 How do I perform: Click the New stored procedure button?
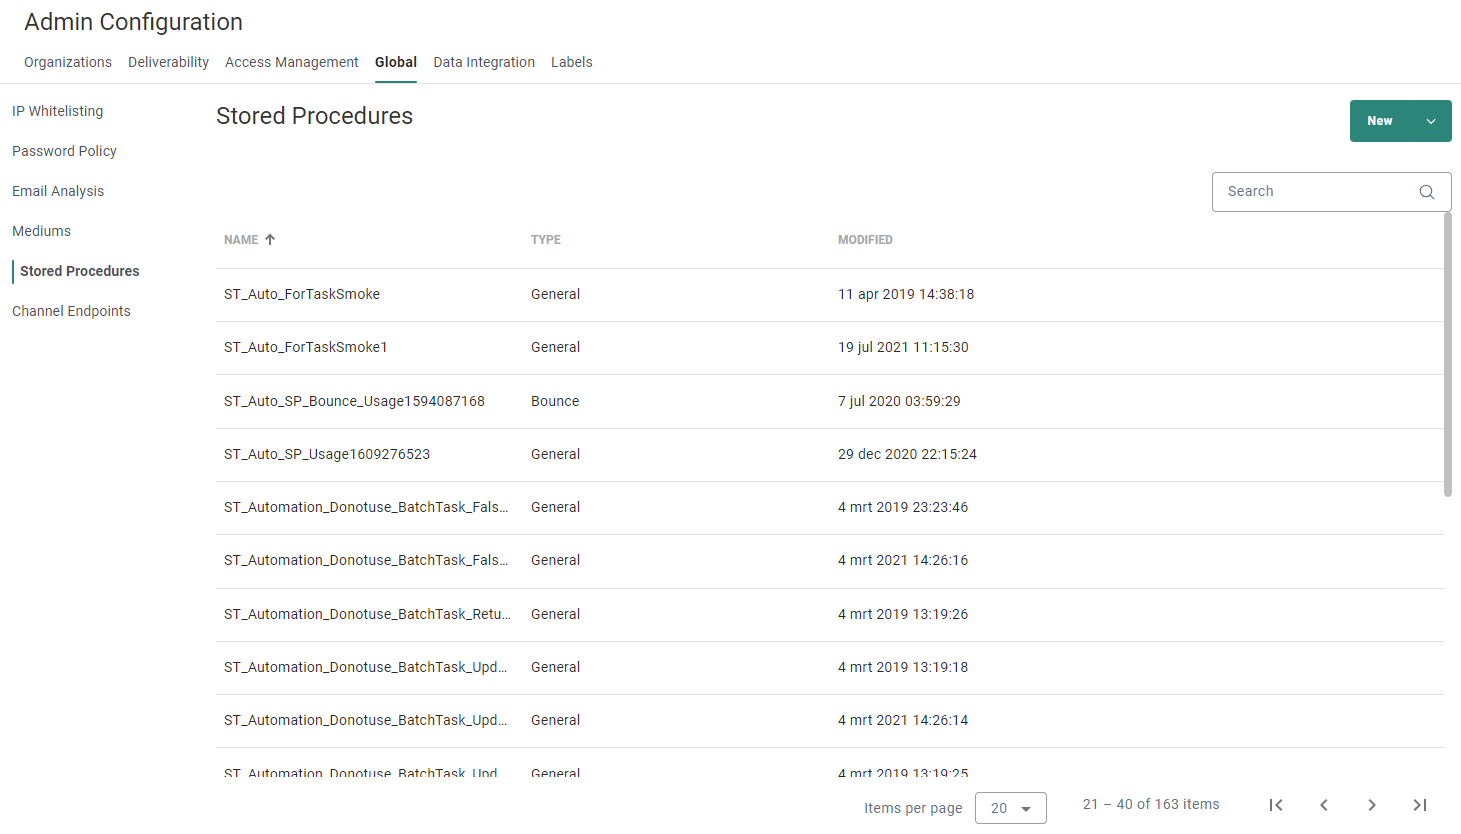coord(1380,121)
